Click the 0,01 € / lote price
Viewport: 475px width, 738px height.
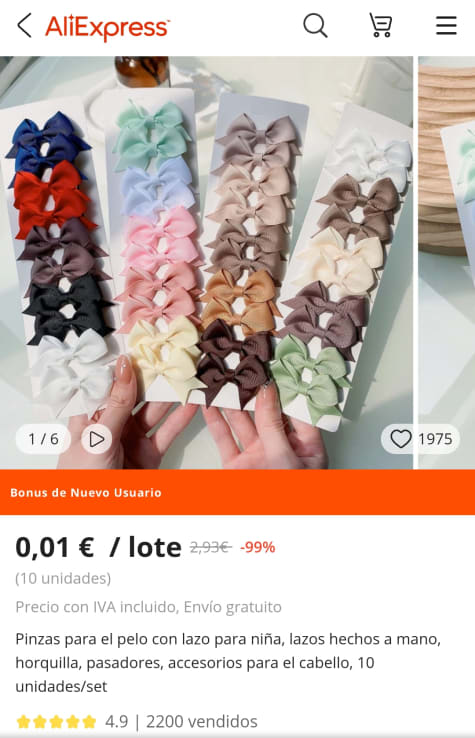click(98, 547)
